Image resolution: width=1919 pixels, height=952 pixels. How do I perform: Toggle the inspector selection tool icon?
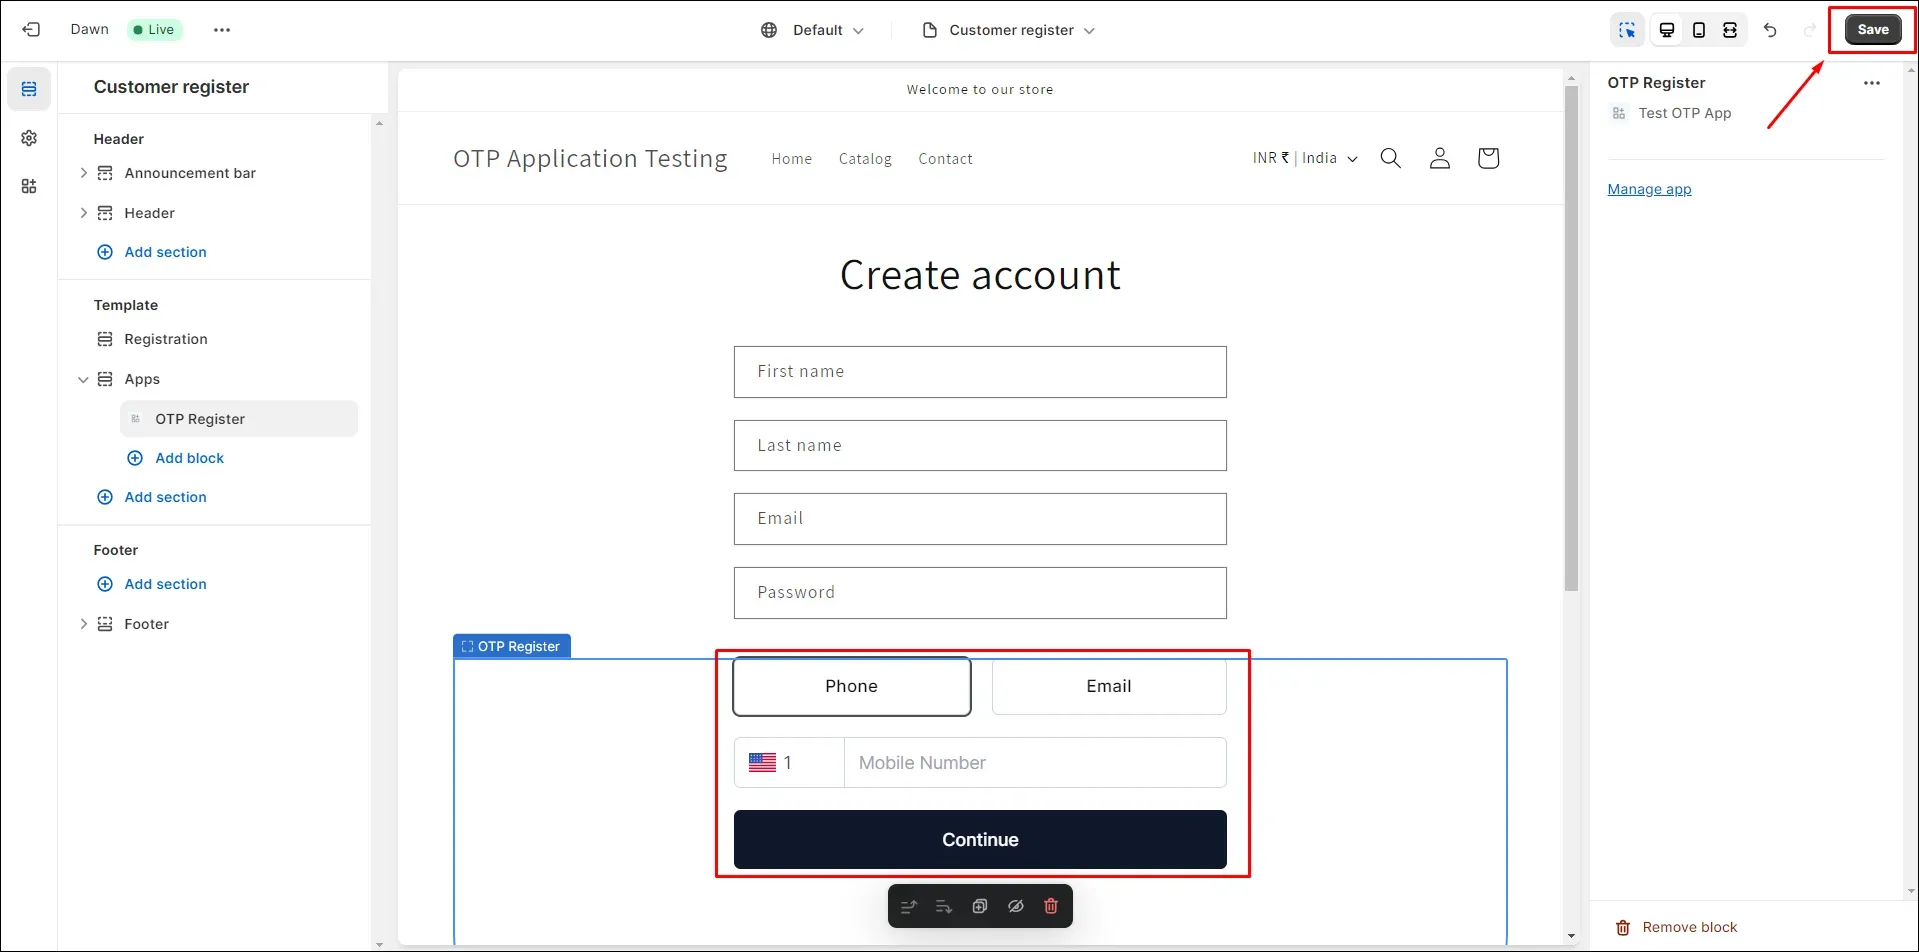point(1628,30)
